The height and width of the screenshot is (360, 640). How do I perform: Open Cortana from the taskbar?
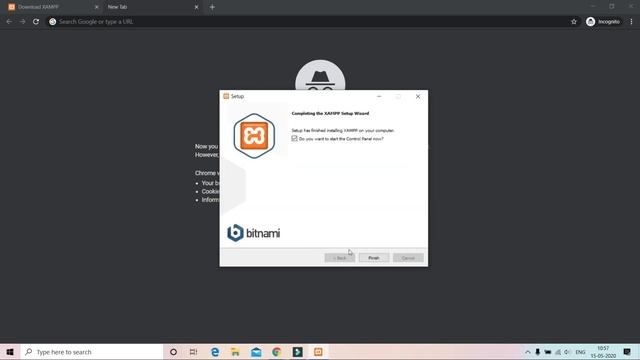pyautogui.click(x=173, y=352)
